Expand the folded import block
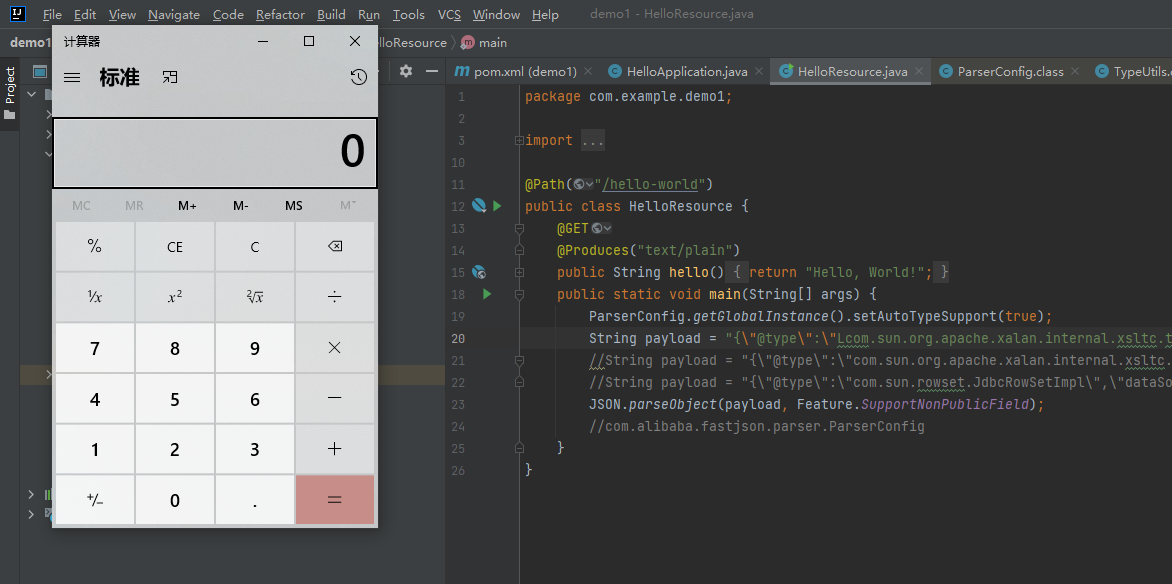 coord(519,141)
